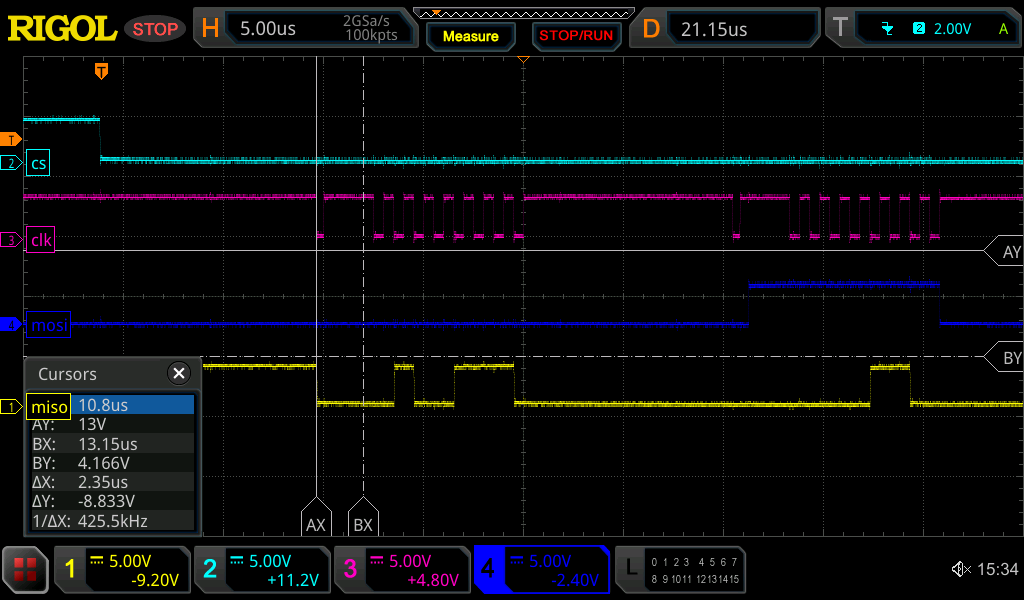Select the BY 4.166V cursor row
The height and width of the screenshot is (600, 1024).
click(112, 463)
